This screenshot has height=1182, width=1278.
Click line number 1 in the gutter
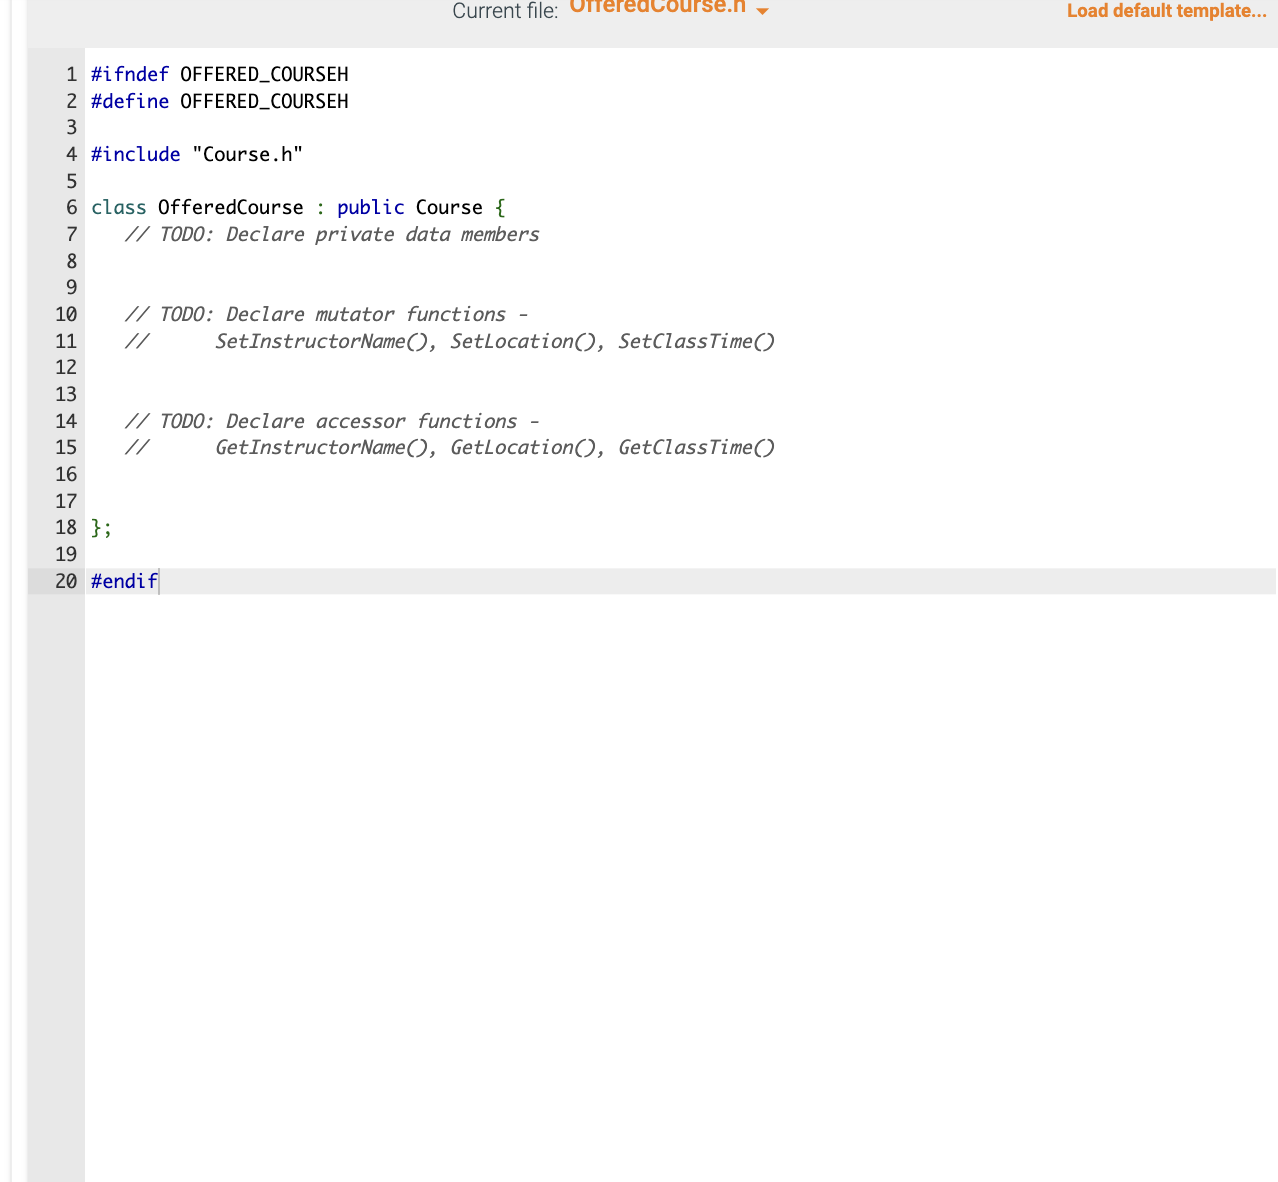pos(70,74)
